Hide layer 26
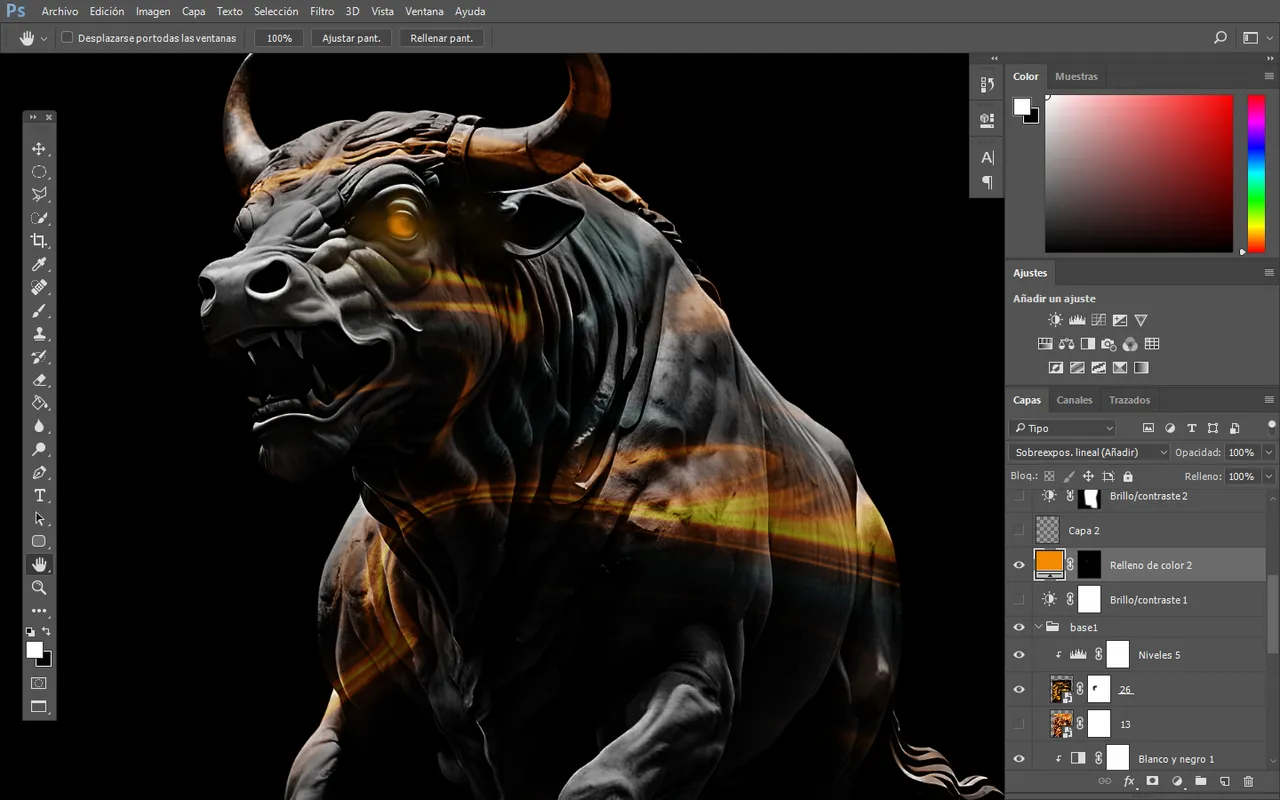The height and width of the screenshot is (800, 1280). tap(1019, 689)
